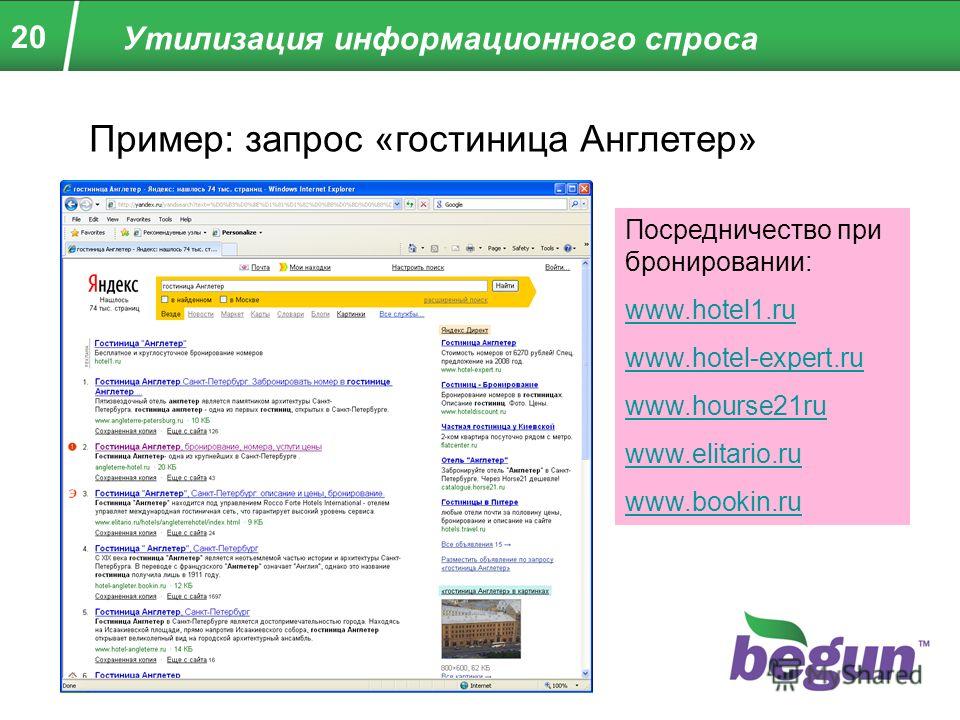Open the 'расширенный поиск' link
The image size is (960, 720).
coord(456,300)
